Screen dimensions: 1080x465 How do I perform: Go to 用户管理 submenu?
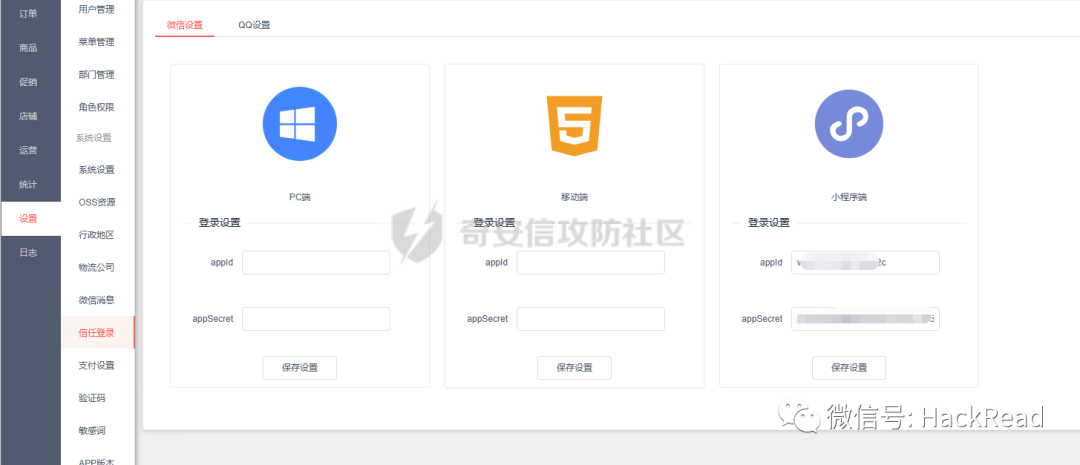click(96, 10)
